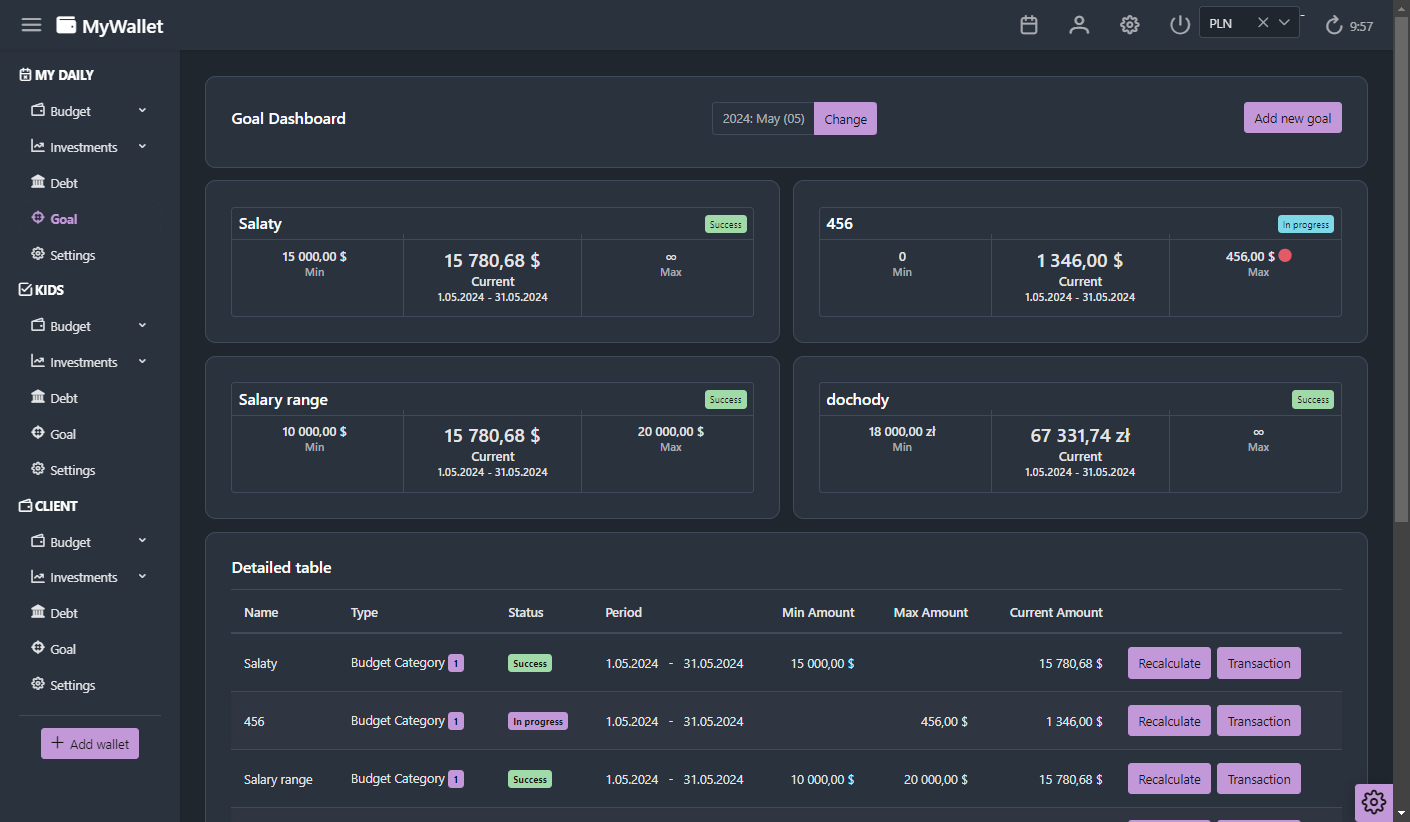Click the Add new goal button
The image size is (1410, 822).
[x=1293, y=117]
